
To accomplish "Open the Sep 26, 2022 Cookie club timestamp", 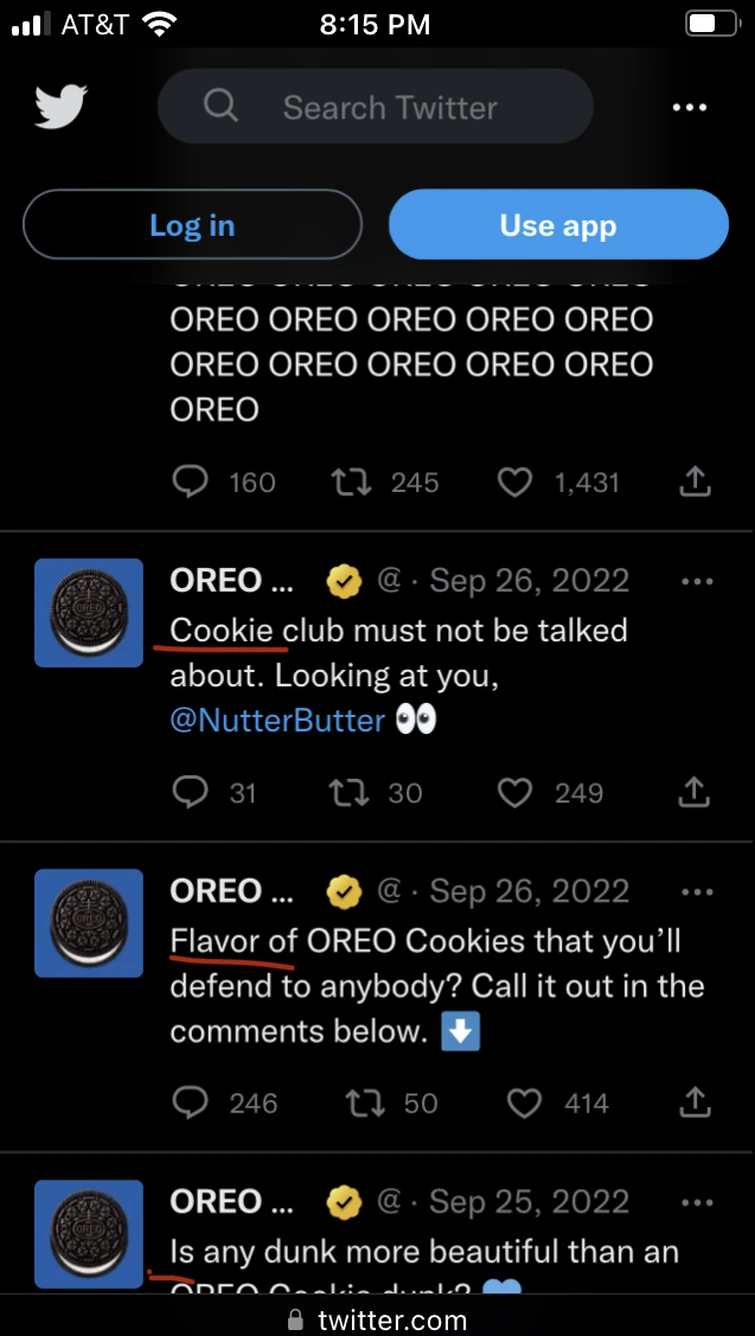I will [x=528, y=581].
